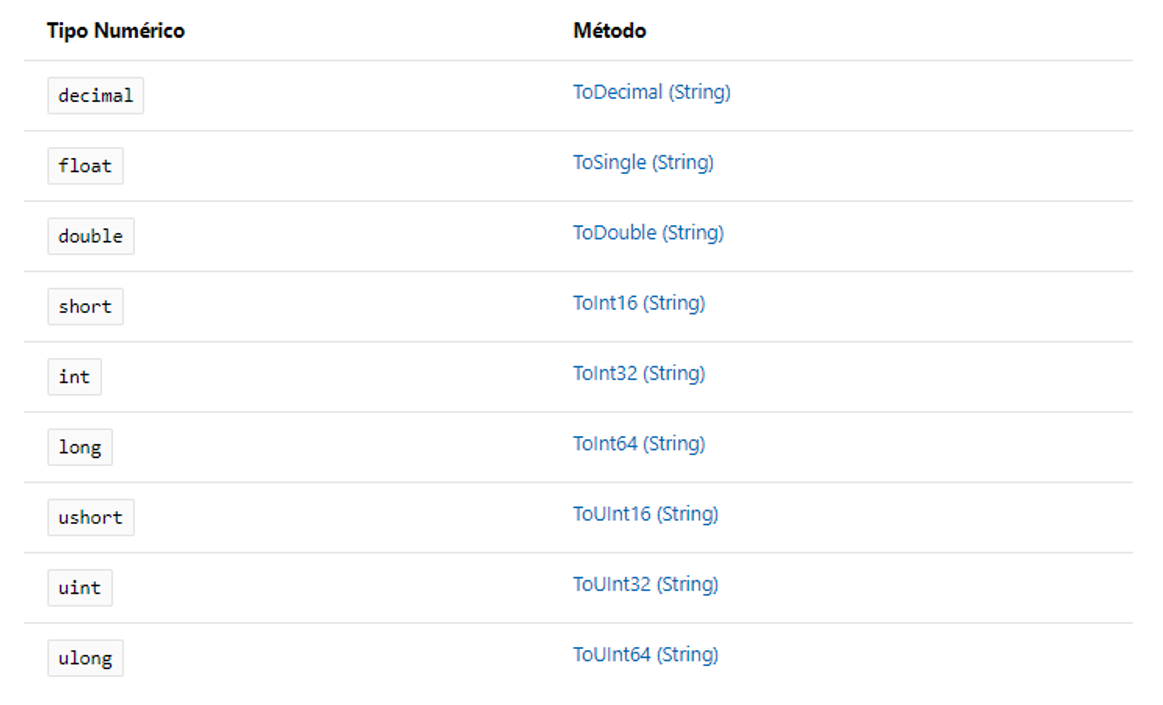Select the long code label

(80, 448)
